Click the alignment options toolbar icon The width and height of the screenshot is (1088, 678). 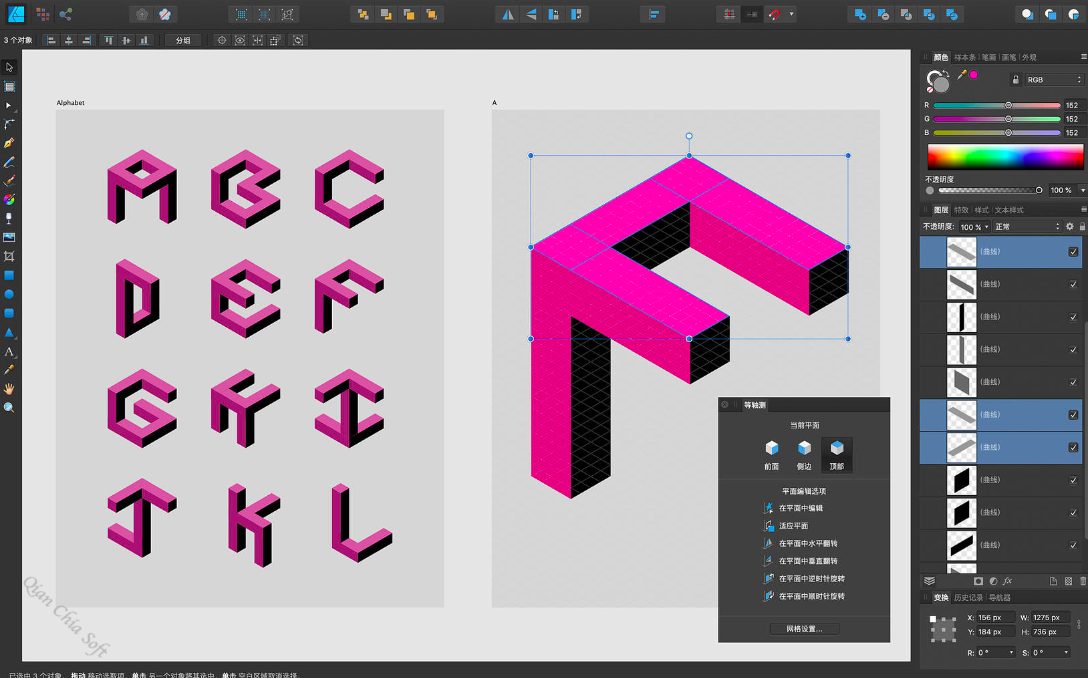coord(654,15)
